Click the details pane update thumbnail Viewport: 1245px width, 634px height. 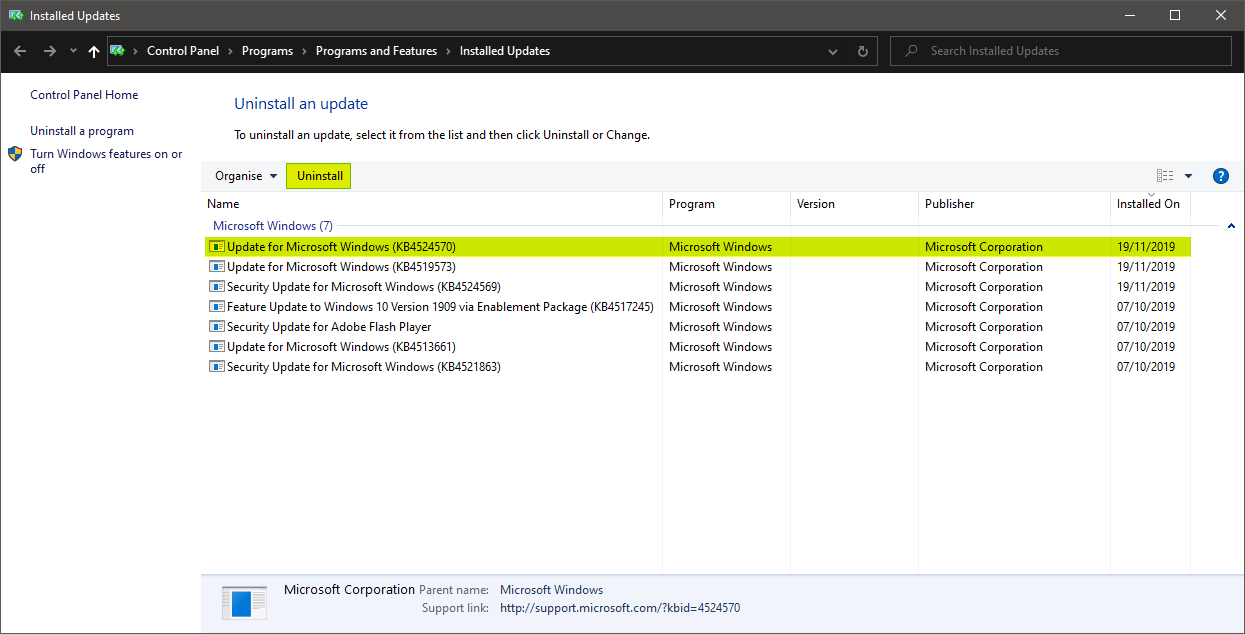[x=244, y=603]
